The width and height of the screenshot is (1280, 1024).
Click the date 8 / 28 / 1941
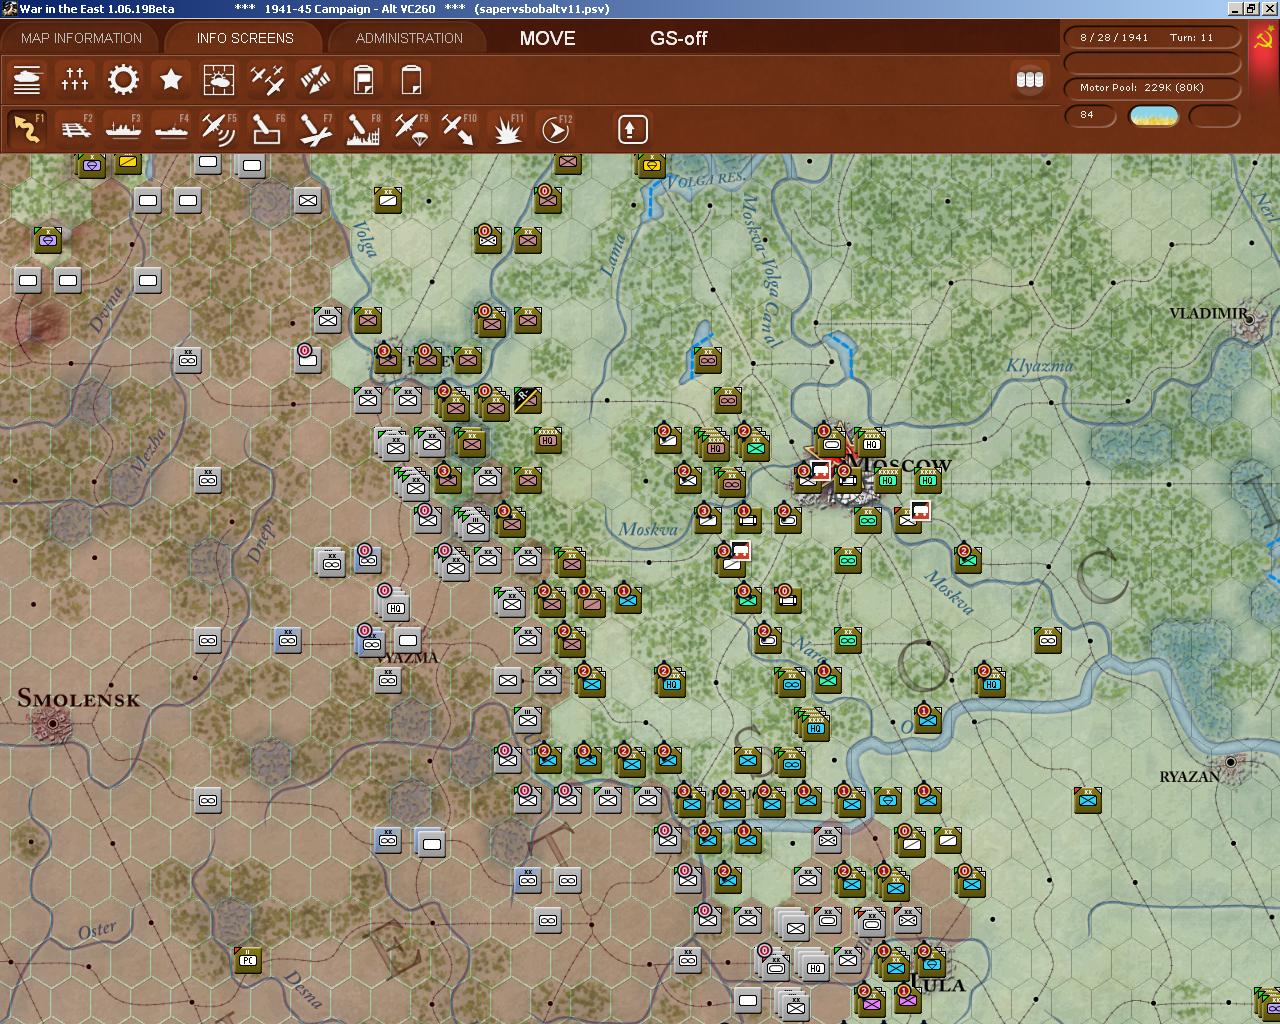click(x=1114, y=37)
